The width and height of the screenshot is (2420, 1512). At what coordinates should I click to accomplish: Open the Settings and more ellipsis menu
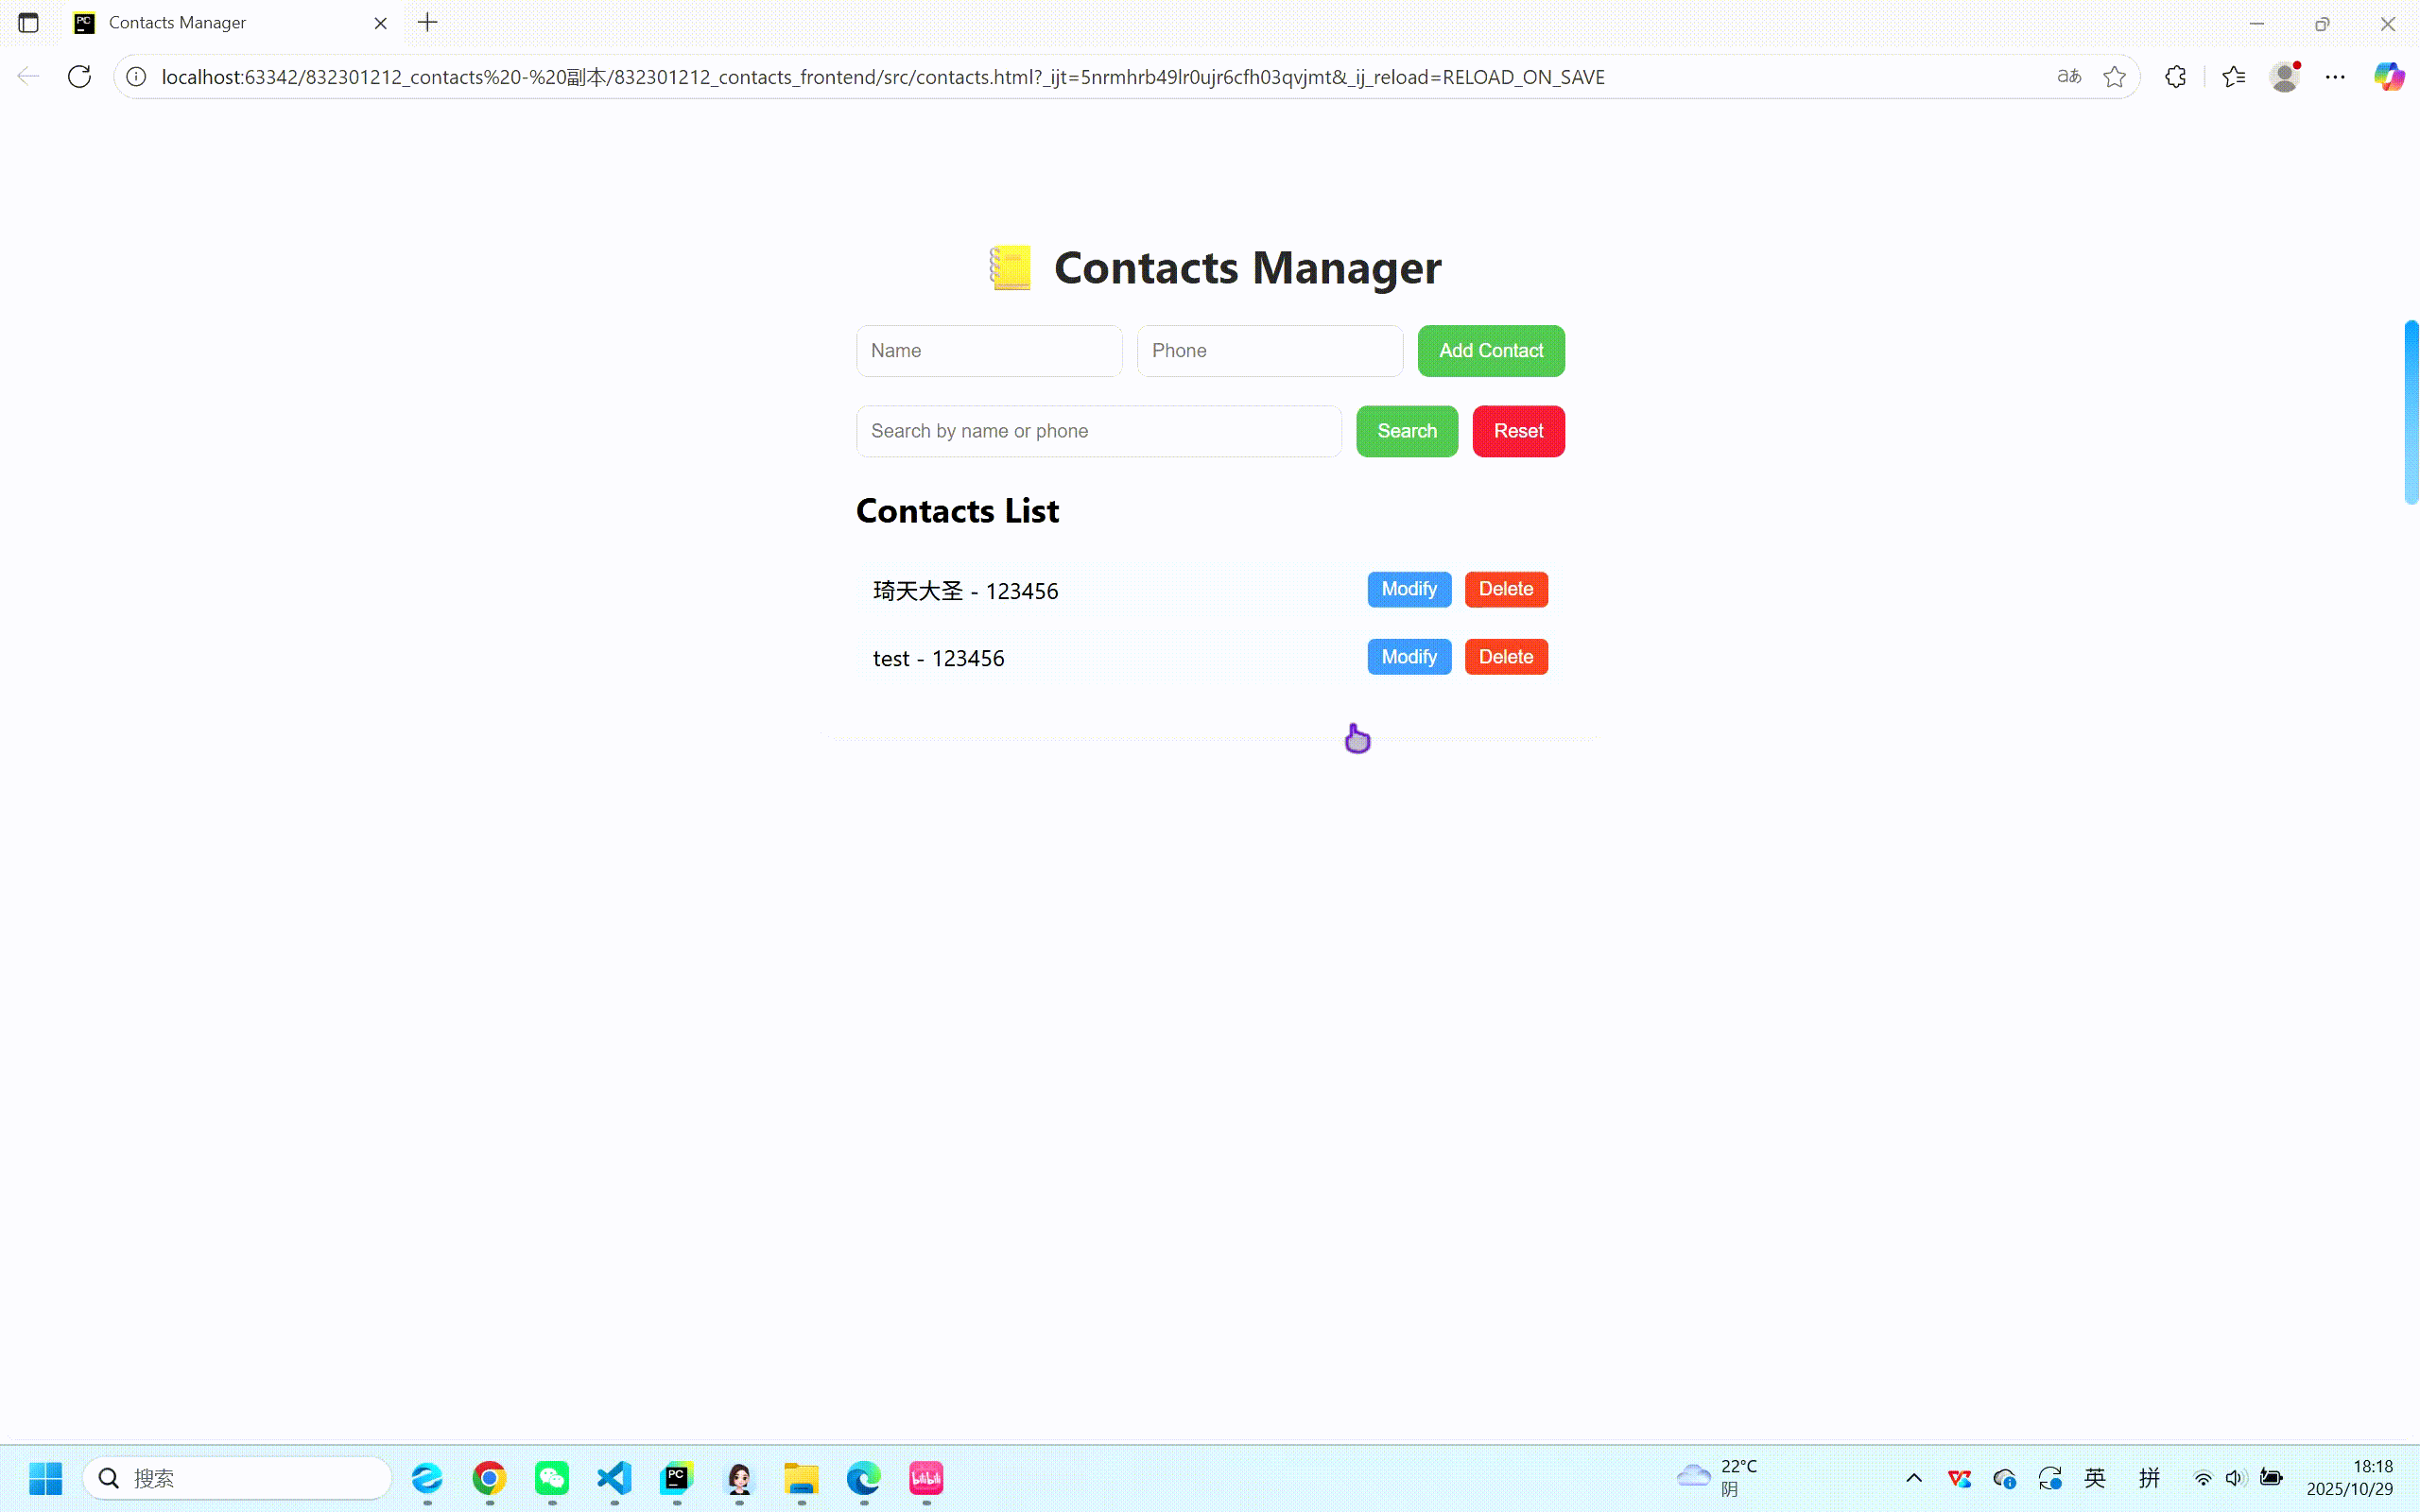[x=2335, y=77]
